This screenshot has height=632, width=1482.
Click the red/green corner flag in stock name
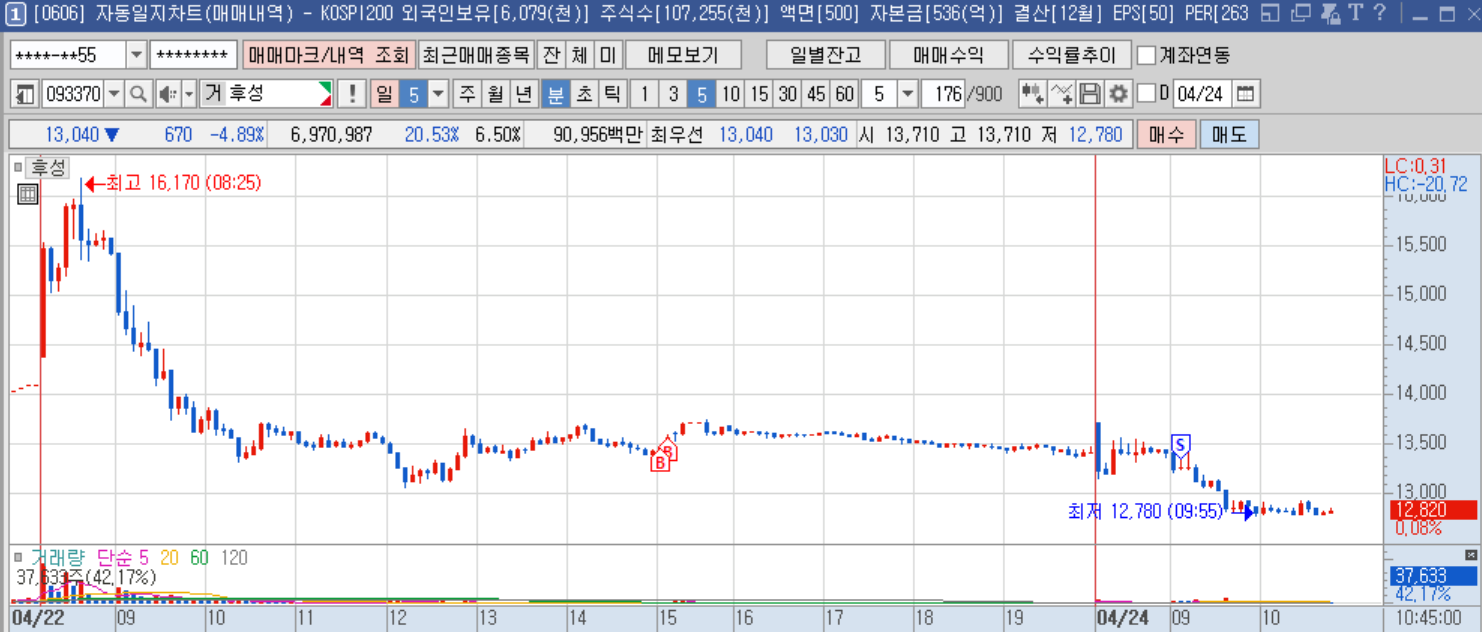[325, 94]
